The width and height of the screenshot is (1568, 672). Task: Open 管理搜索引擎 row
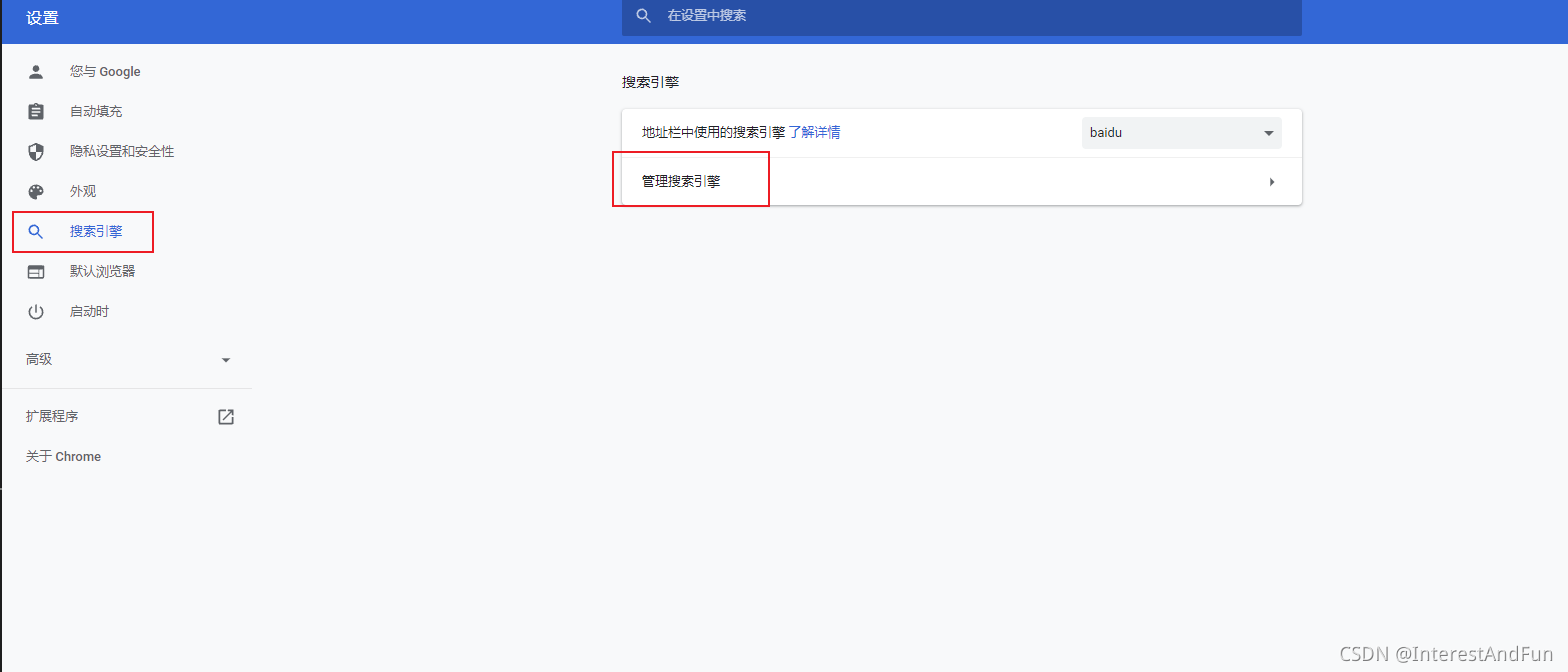point(961,182)
